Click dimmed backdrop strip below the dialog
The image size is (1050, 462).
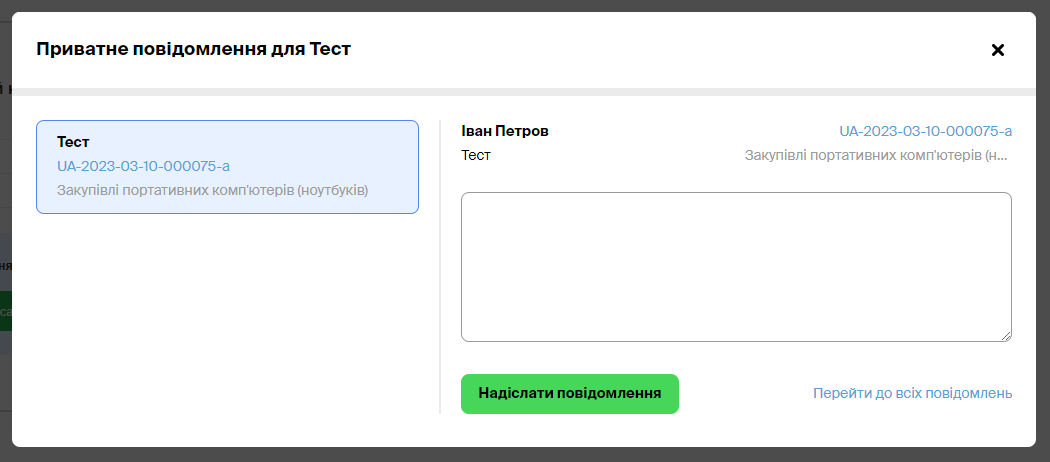tap(525, 455)
